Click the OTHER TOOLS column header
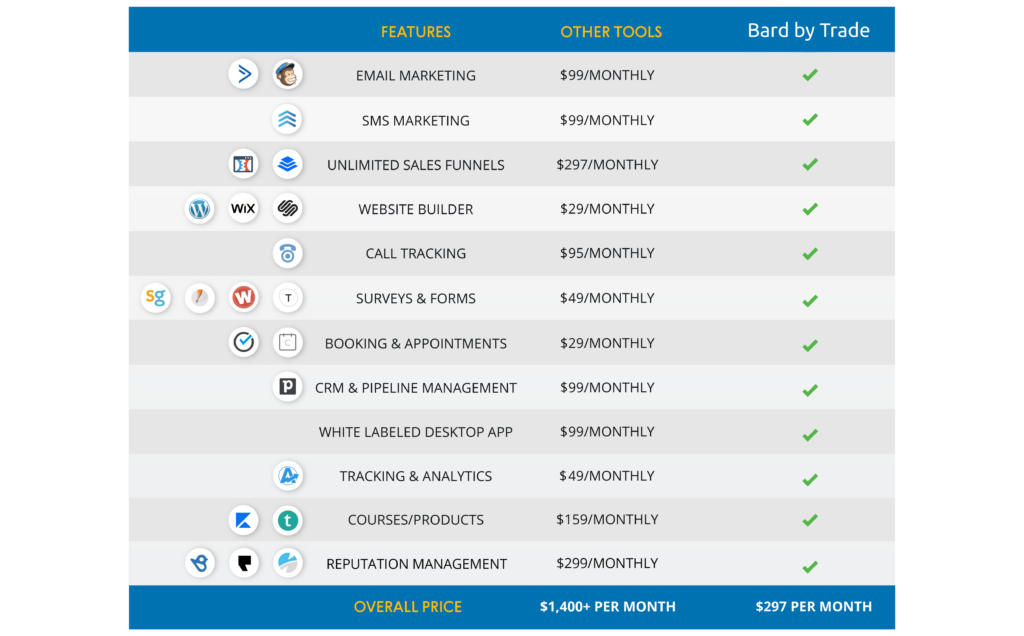This screenshot has width=1024, height=636. point(611,32)
